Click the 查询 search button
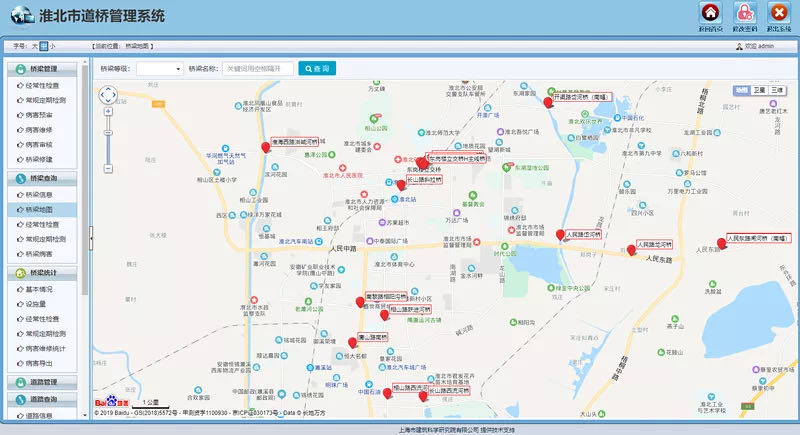Image resolution: width=800 pixels, height=435 pixels. point(317,68)
